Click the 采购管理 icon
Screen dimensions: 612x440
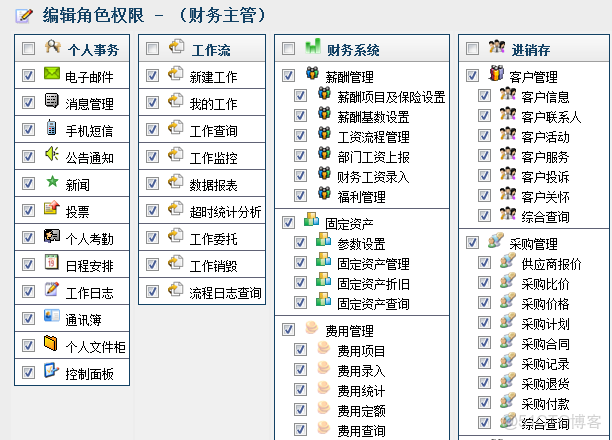(x=496, y=240)
